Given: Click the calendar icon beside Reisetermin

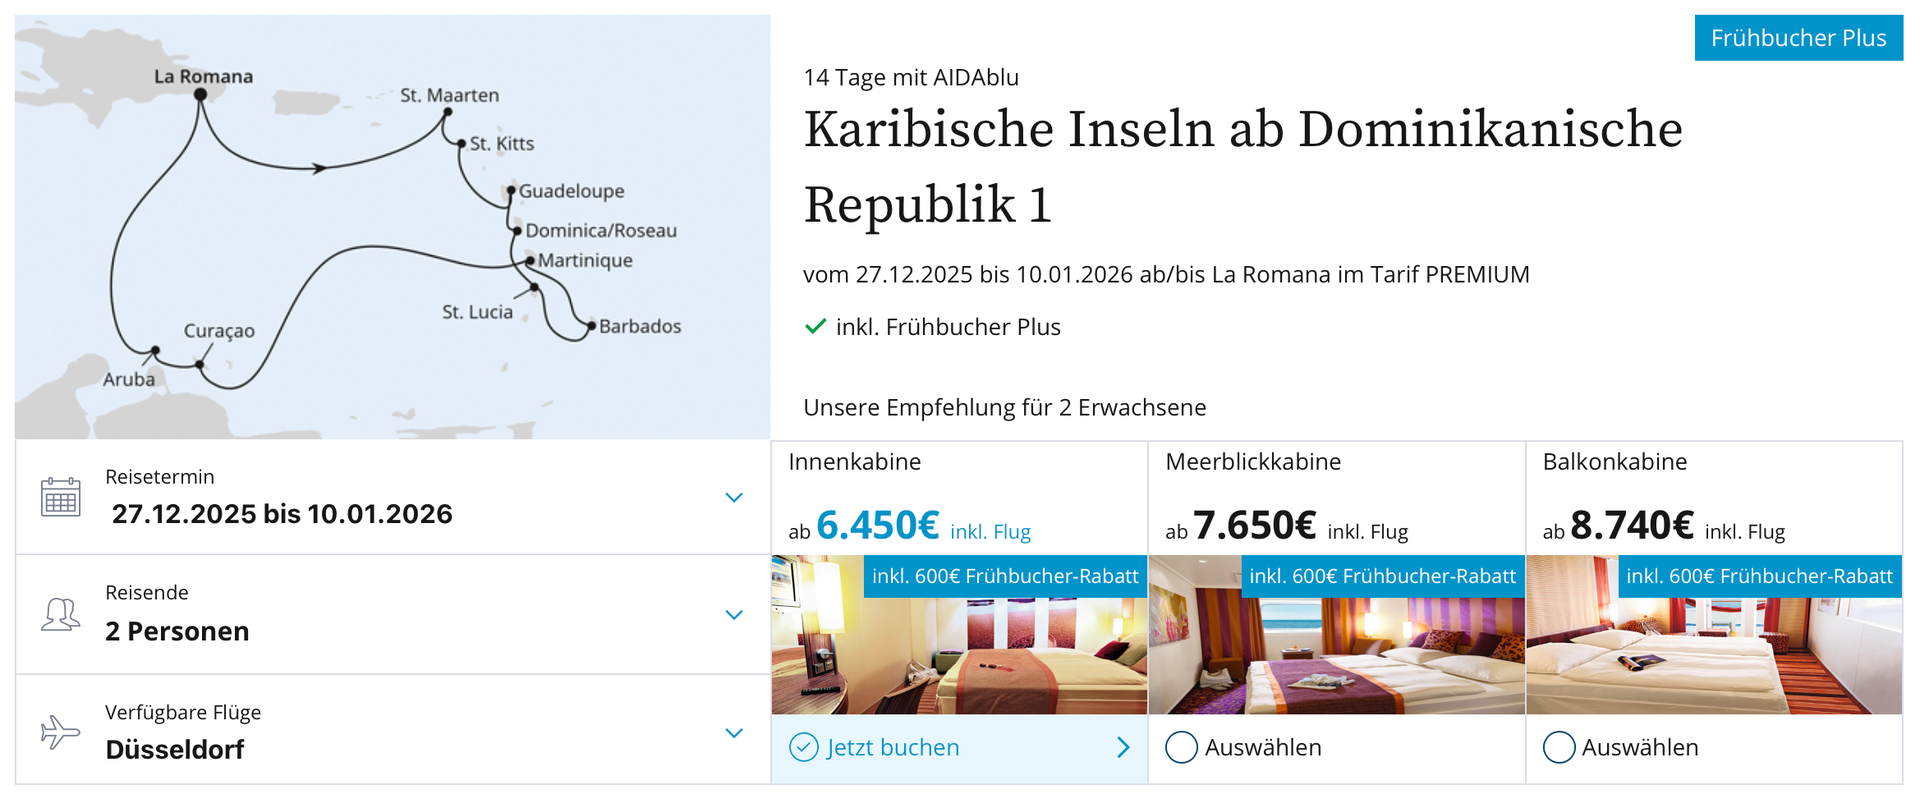Looking at the screenshot, I should pyautogui.click(x=60, y=497).
